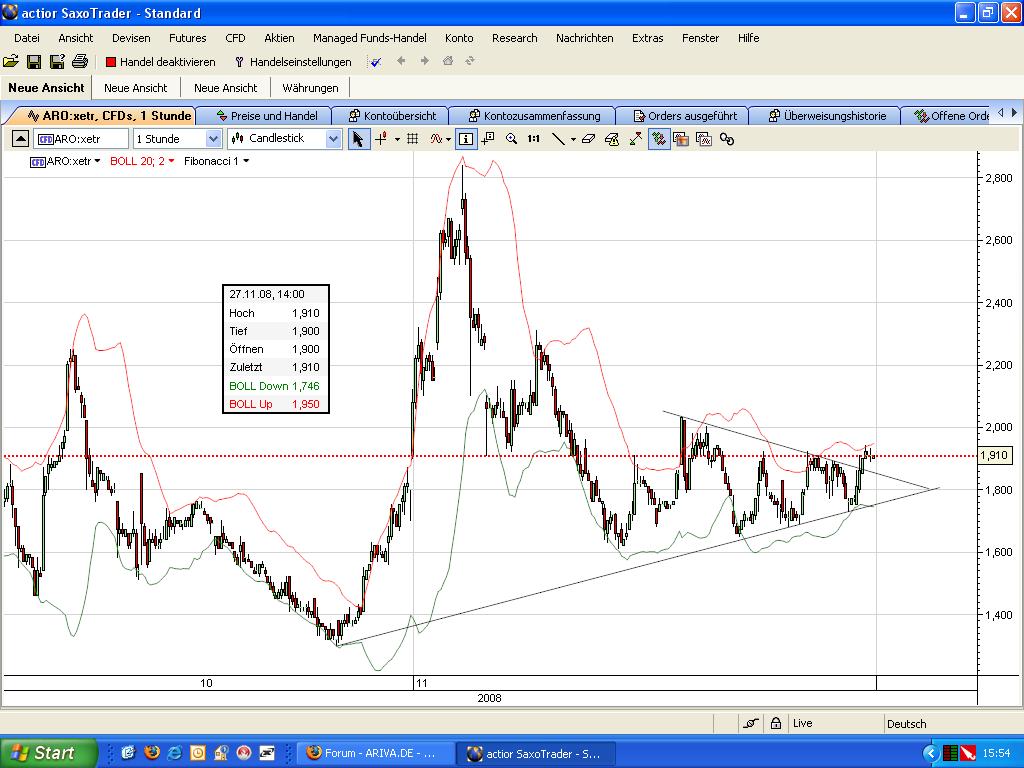Select the crosshair cursor tool
The width and height of the screenshot is (1024, 768).
(381, 139)
